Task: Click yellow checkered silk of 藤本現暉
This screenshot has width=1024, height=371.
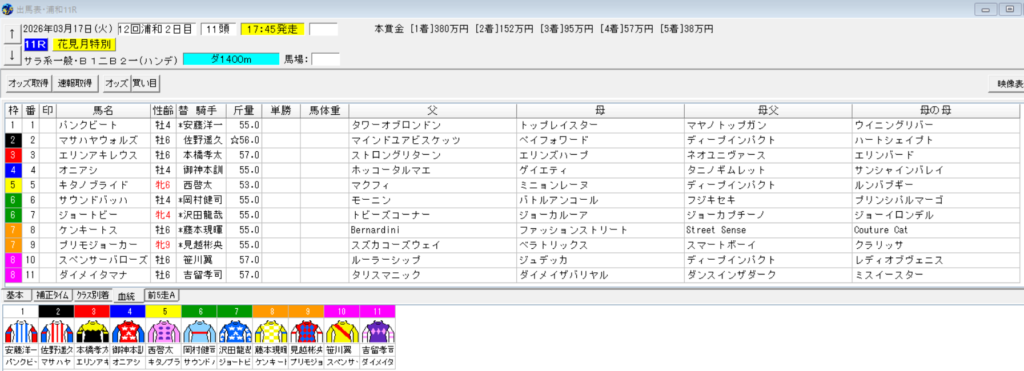Action: tap(270, 331)
